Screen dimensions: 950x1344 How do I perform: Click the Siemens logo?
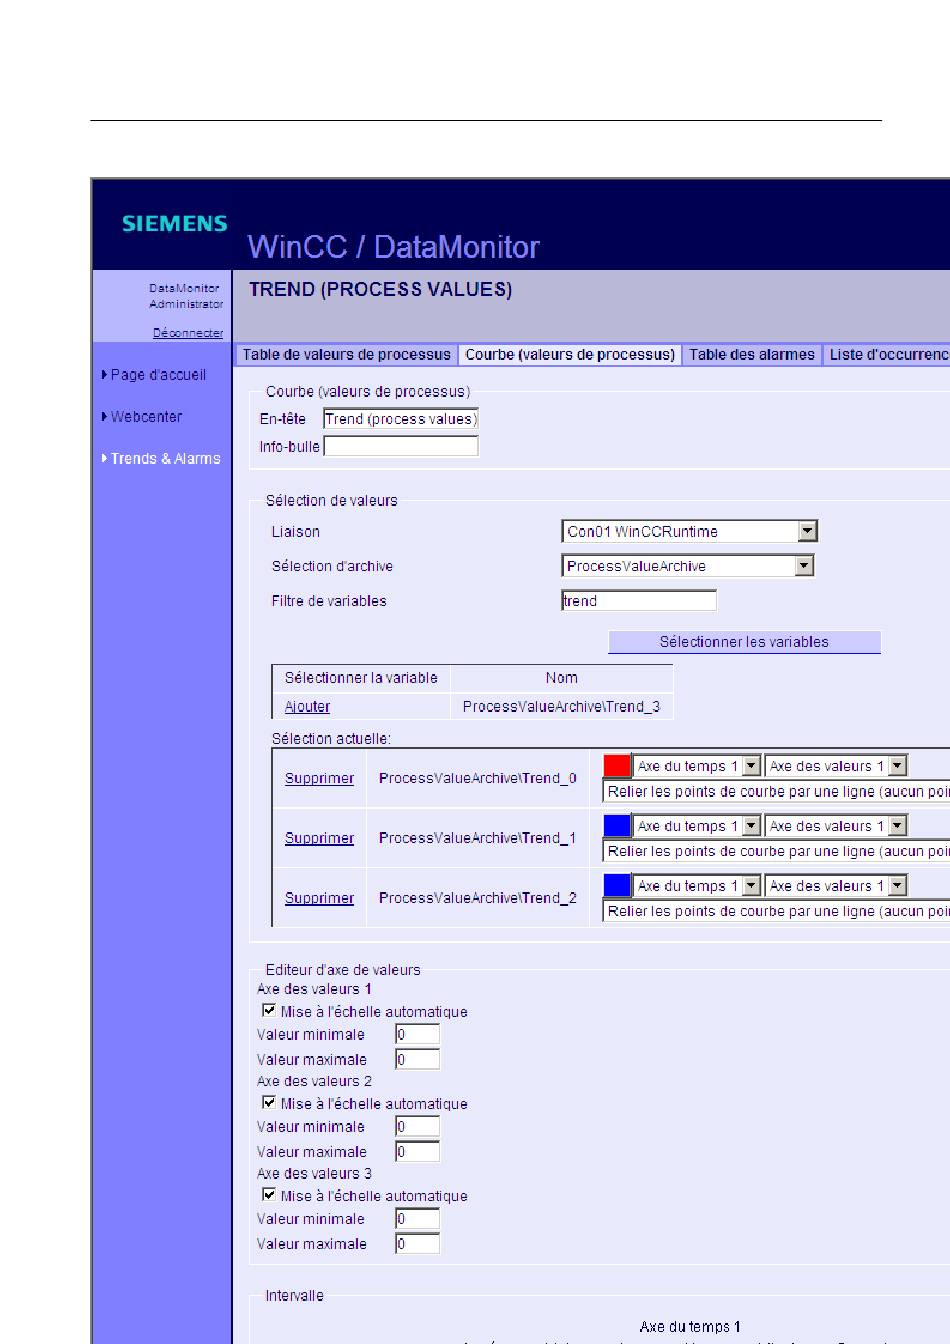[174, 223]
